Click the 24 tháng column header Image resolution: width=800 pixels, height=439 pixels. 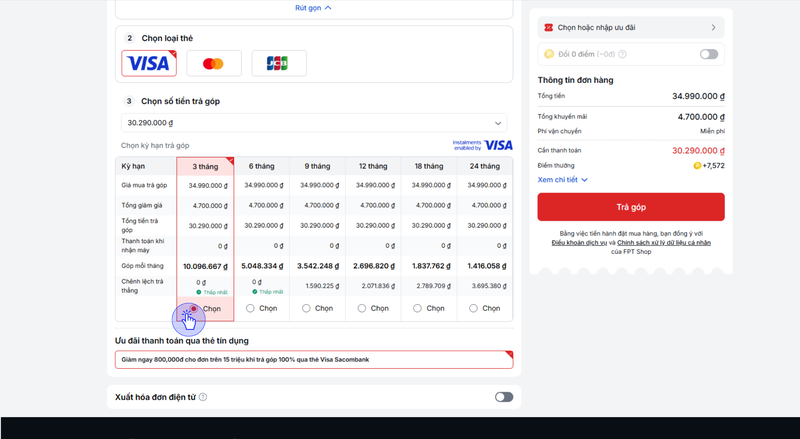click(485, 166)
